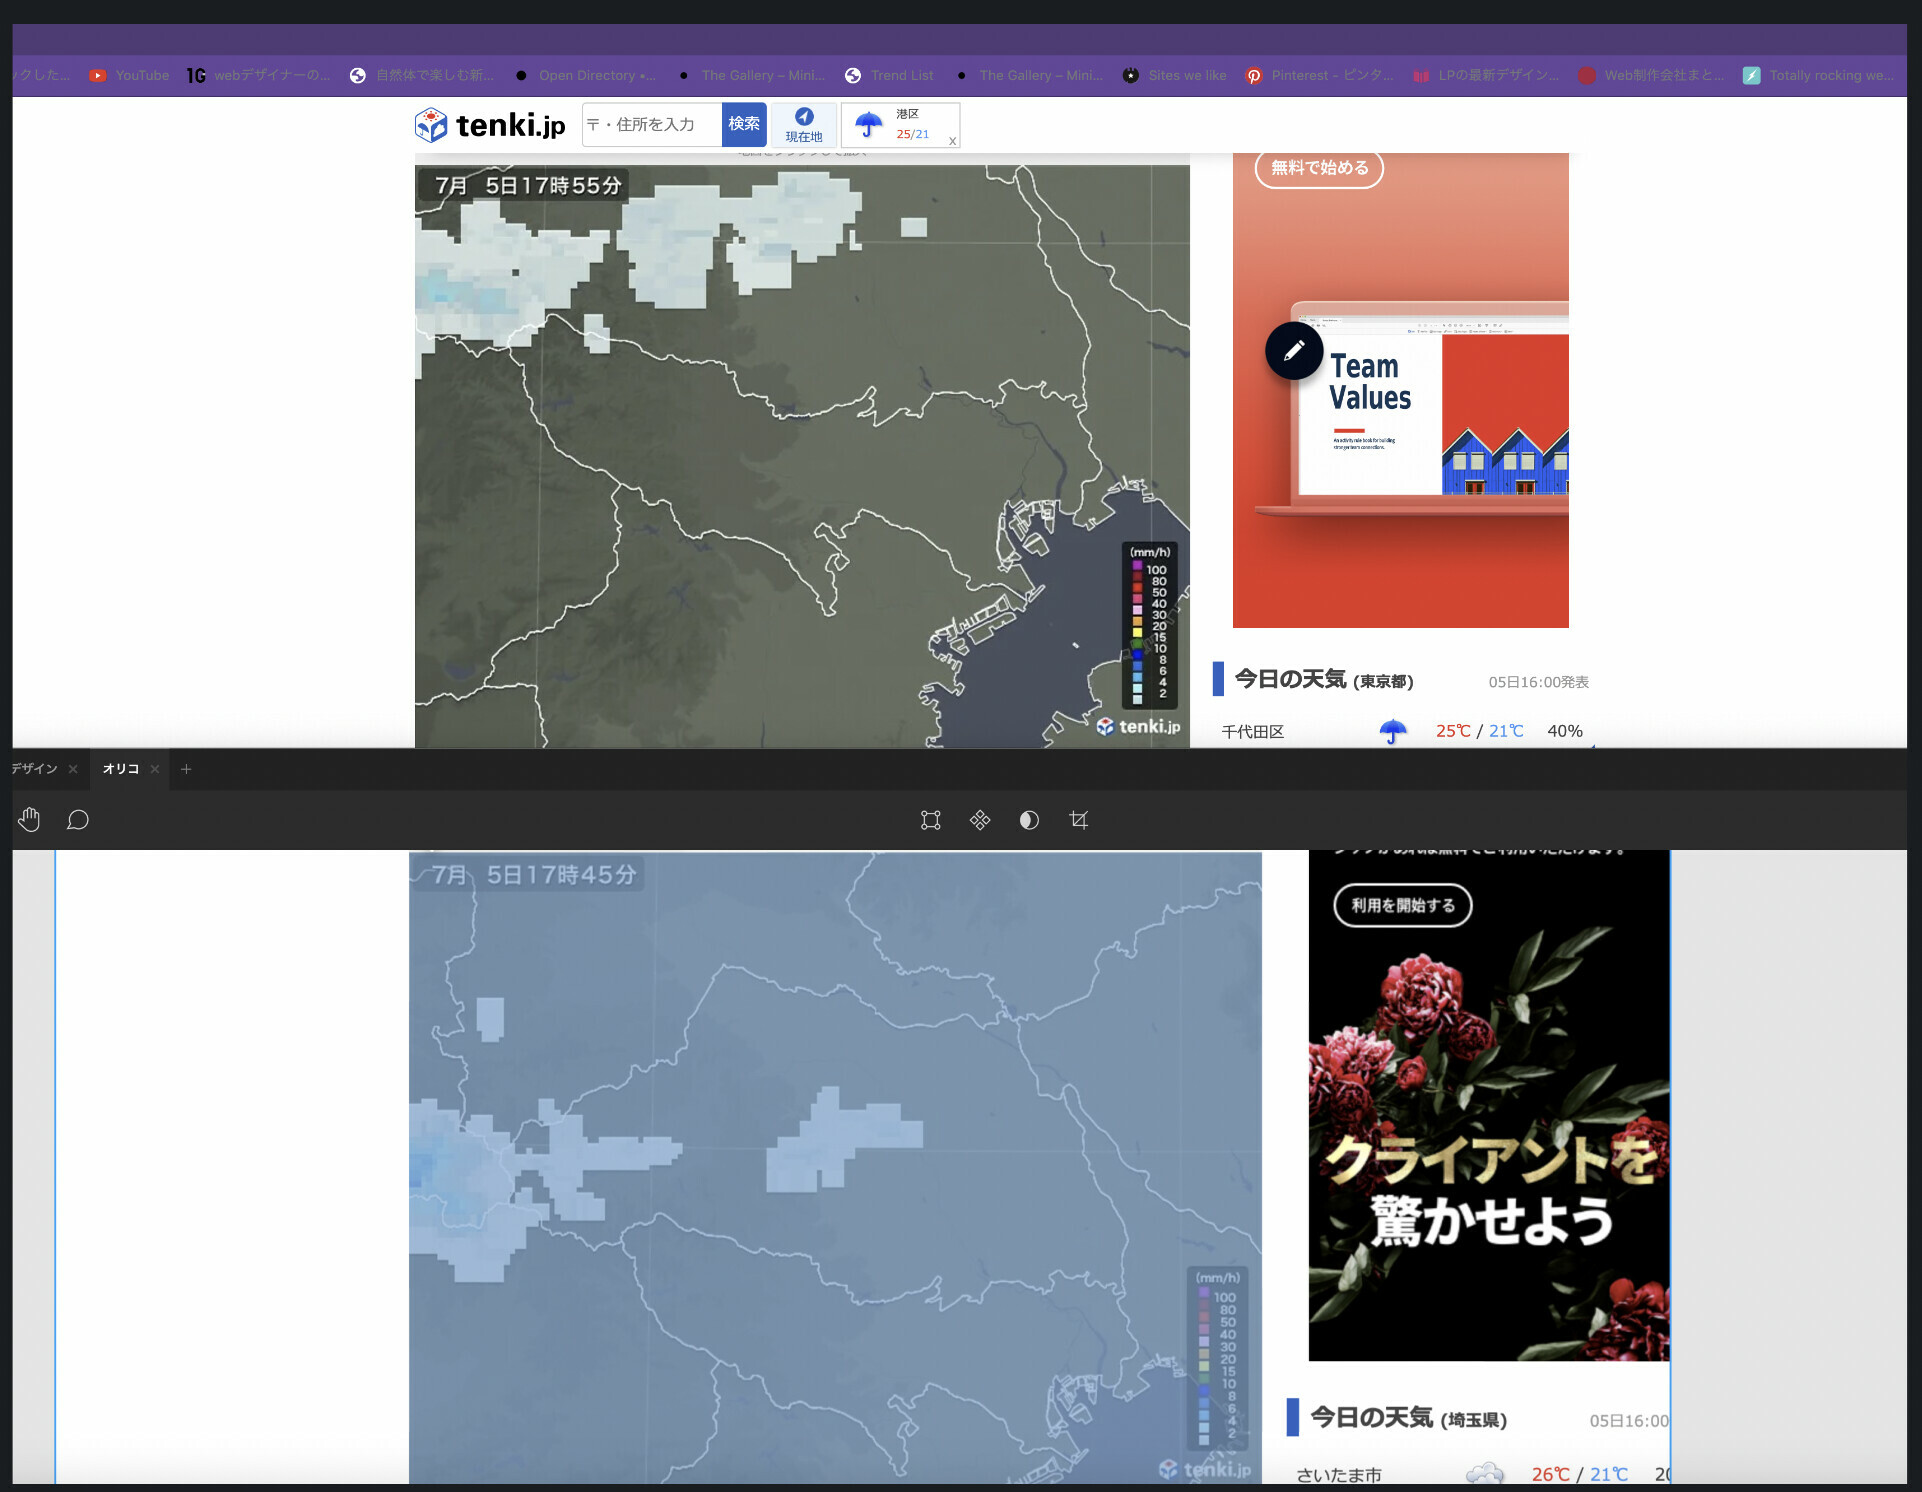Click the Create Component diamond icon

coord(980,820)
